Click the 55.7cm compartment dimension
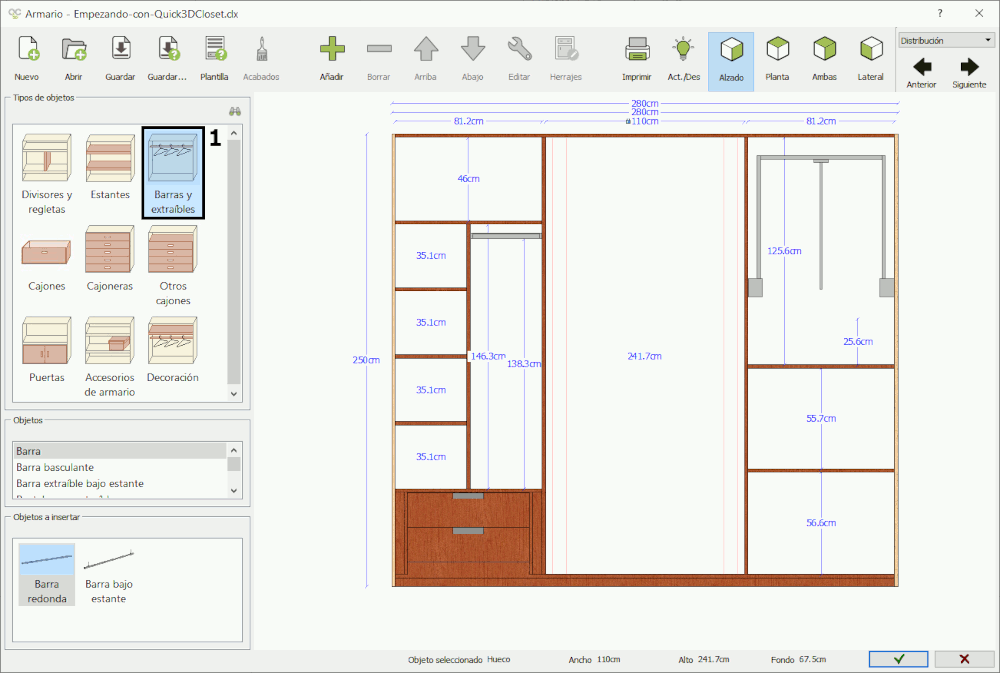Viewport: 1000px width, 673px height. (x=821, y=418)
